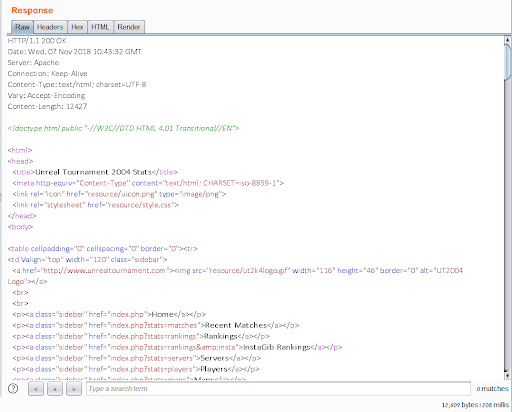Click the plus search options button
The image size is (512, 412).
click(x=55, y=389)
